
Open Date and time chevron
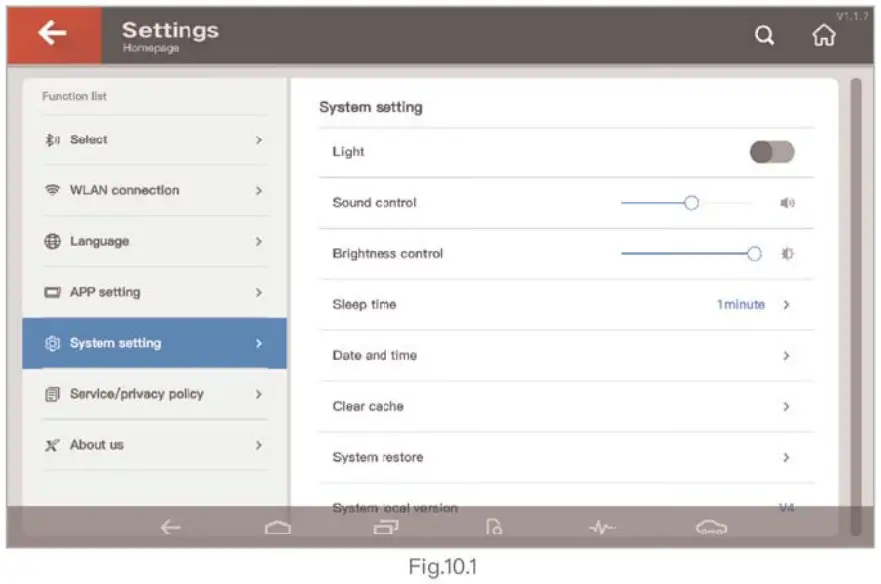[x=786, y=356]
